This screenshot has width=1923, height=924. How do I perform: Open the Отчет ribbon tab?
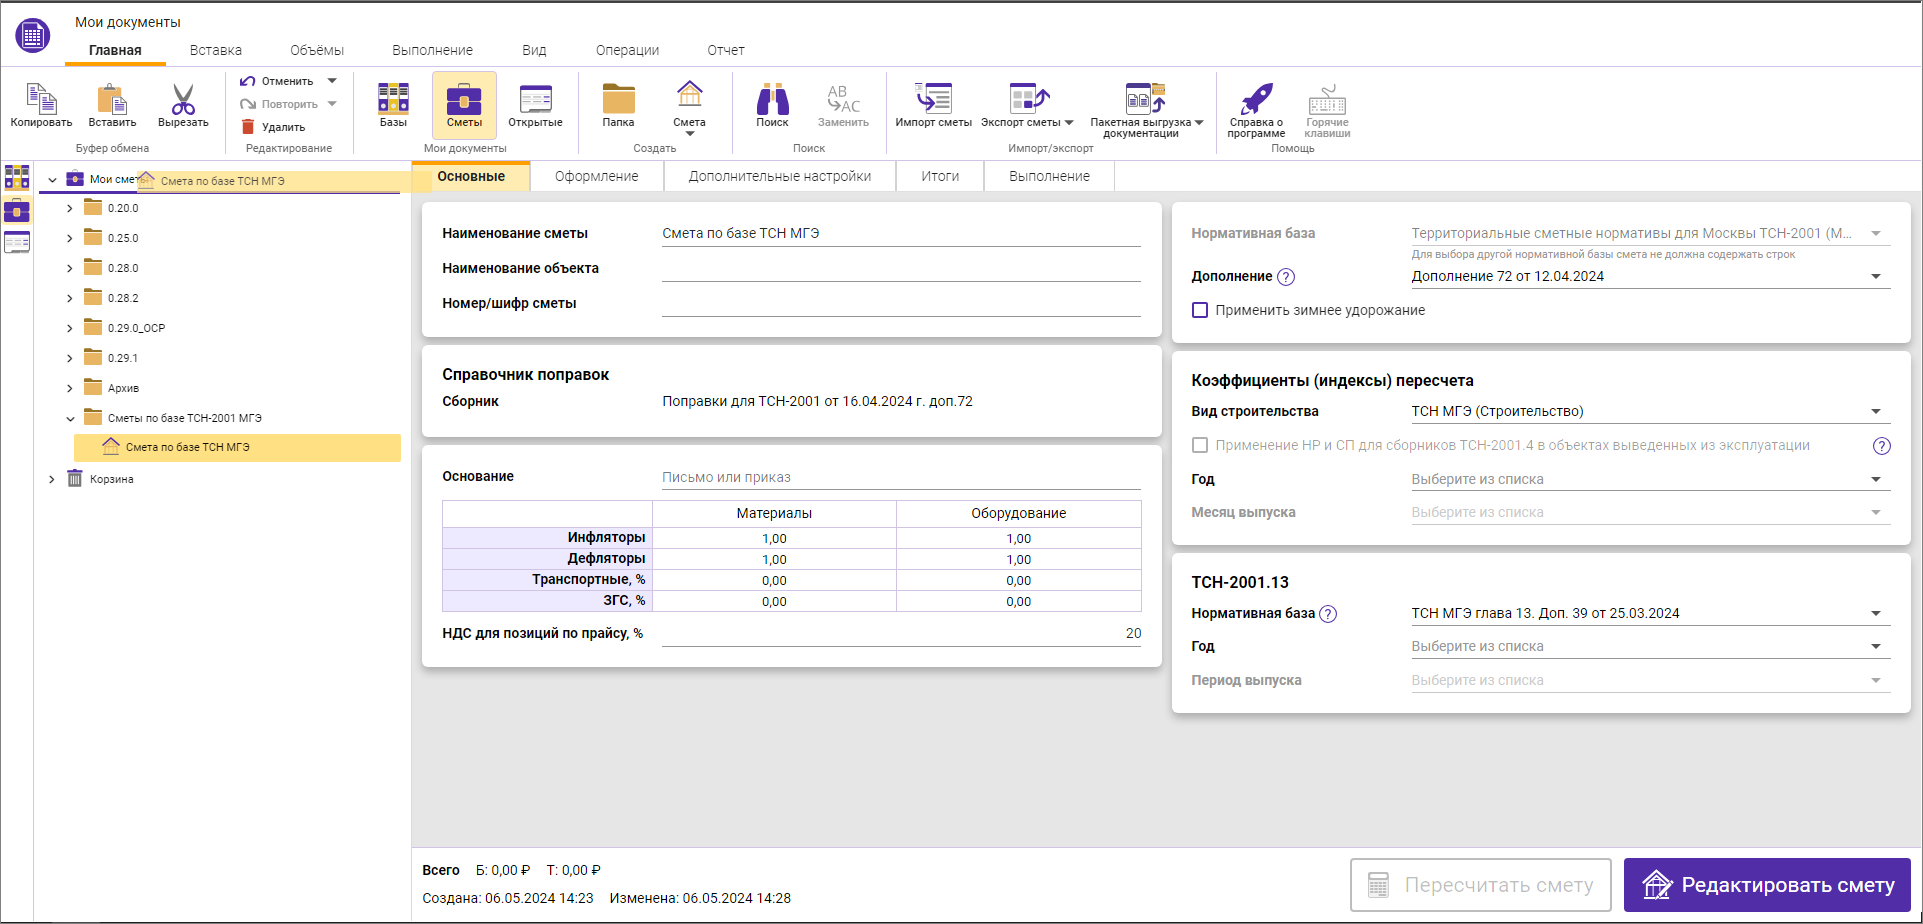726,50
